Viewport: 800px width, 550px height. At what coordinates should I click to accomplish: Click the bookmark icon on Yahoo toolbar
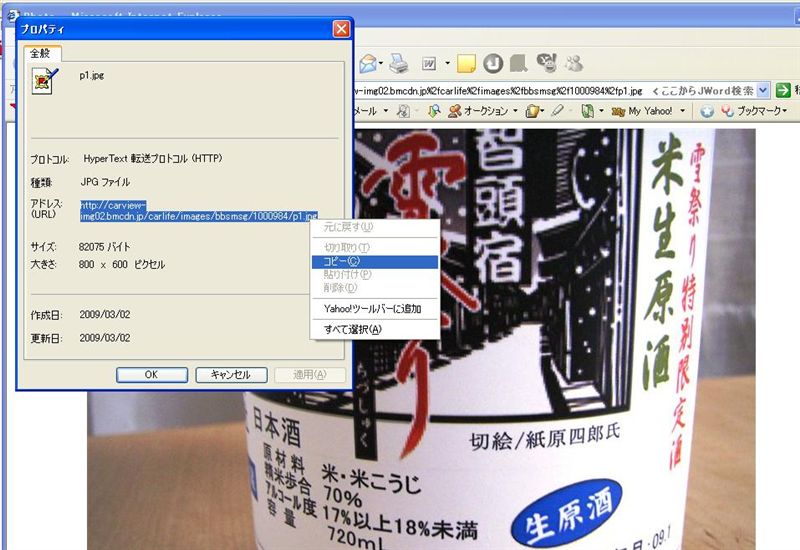point(728,111)
